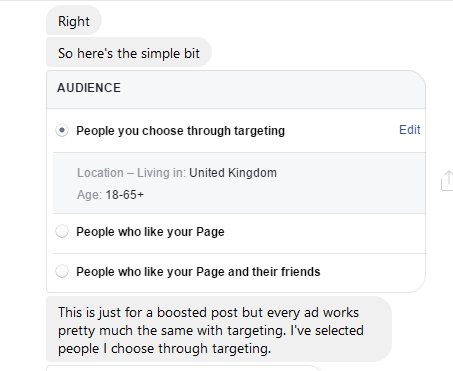
Task: Select the 'People you choose through targeting' radio button
Action: pyautogui.click(x=62, y=130)
